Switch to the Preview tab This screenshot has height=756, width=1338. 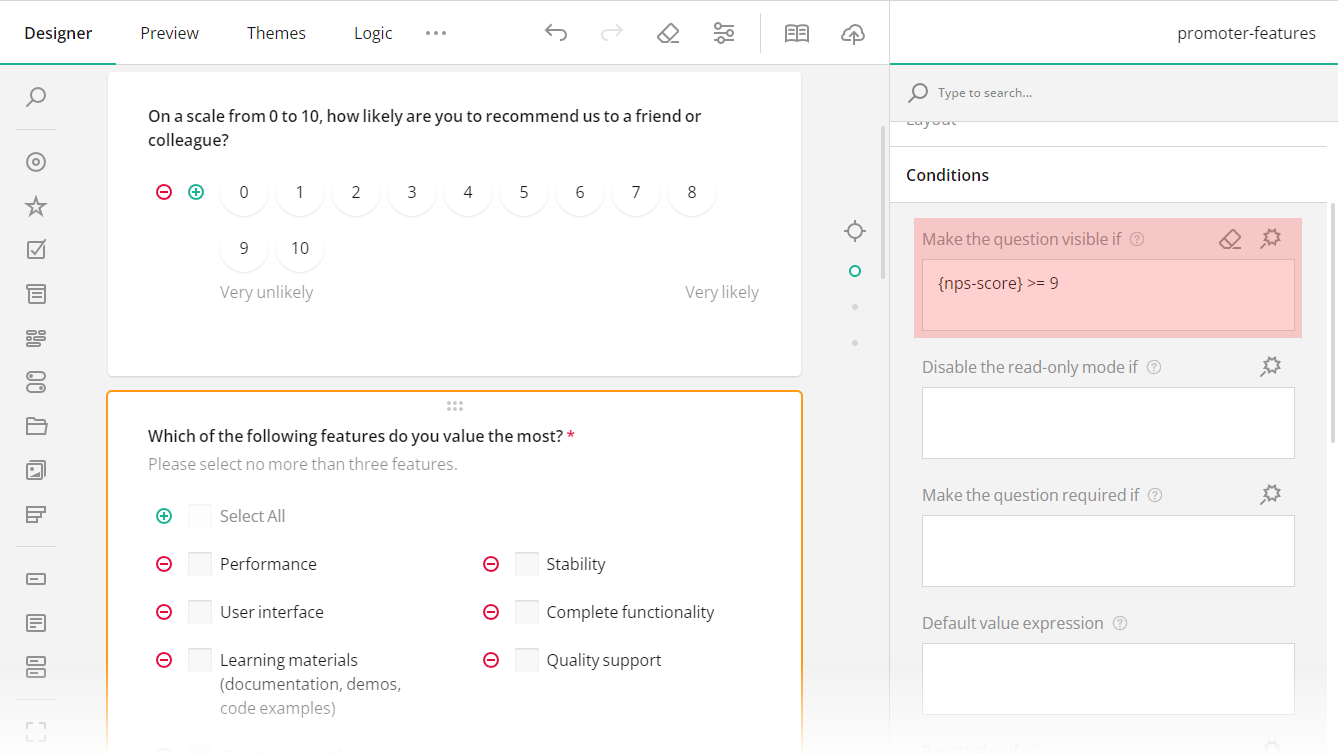point(168,32)
